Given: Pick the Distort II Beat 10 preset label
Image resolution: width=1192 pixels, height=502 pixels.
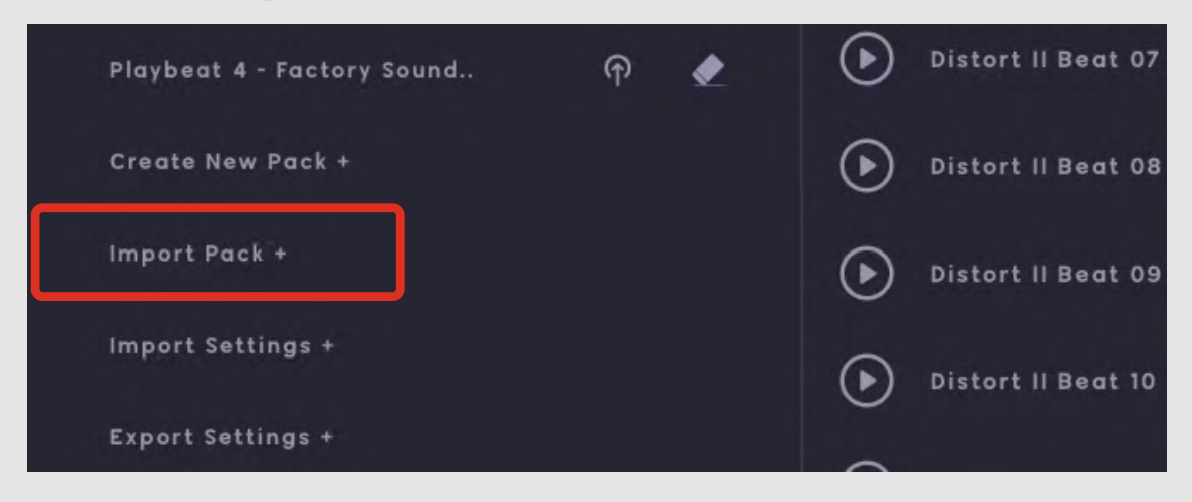Looking at the screenshot, I should click(x=1044, y=381).
